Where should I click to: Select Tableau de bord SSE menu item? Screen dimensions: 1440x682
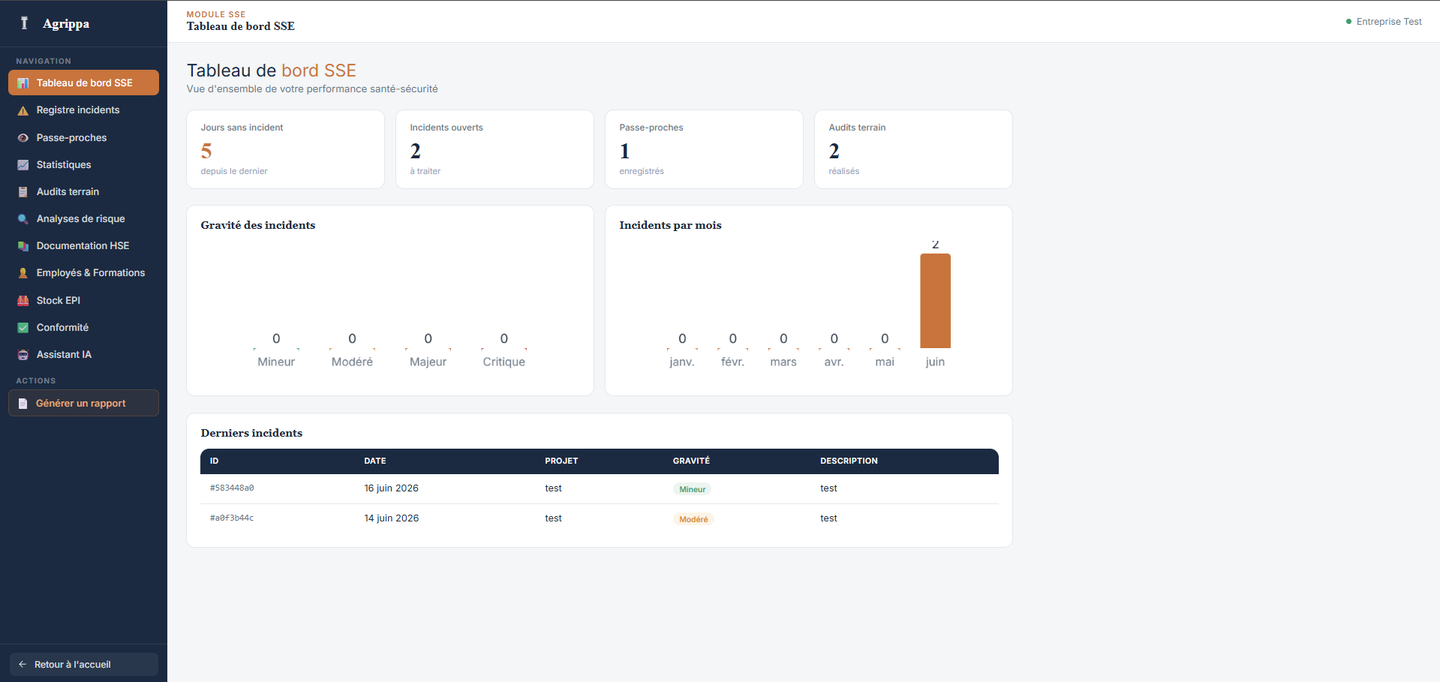(83, 83)
